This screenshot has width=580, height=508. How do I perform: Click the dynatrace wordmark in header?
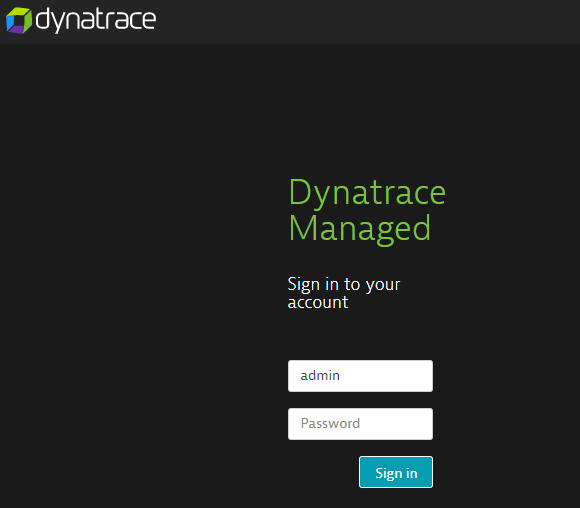[x=95, y=20]
